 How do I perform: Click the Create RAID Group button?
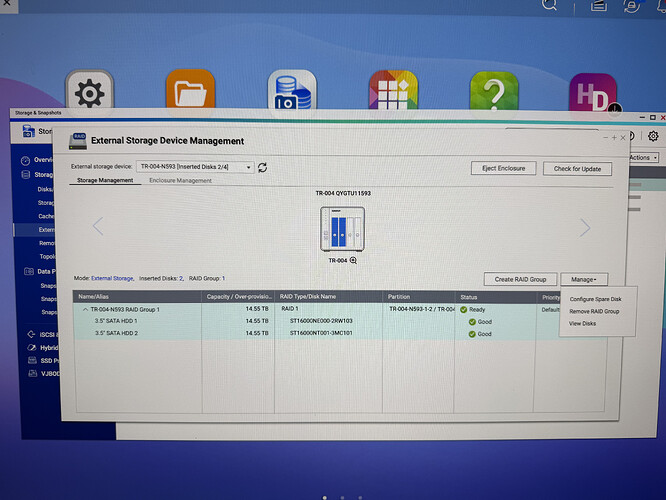click(x=520, y=279)
